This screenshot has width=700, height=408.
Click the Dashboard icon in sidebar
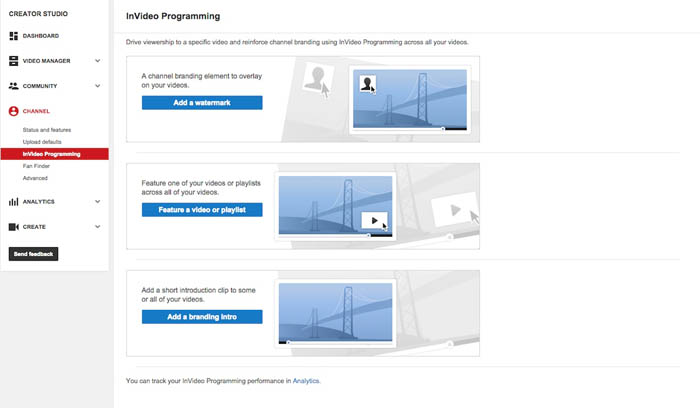13,36
